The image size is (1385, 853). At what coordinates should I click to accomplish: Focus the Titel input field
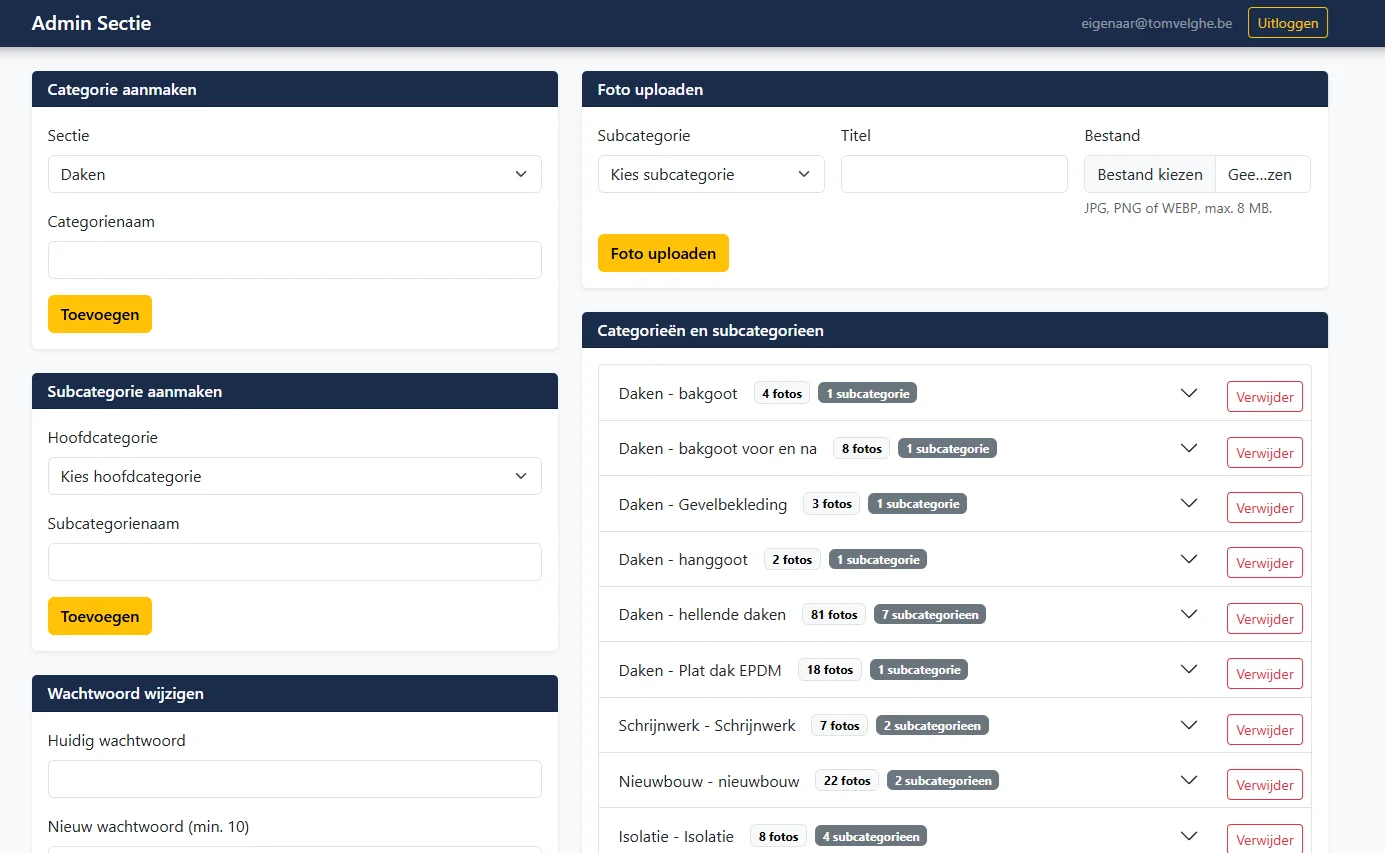tap(954, 174)
